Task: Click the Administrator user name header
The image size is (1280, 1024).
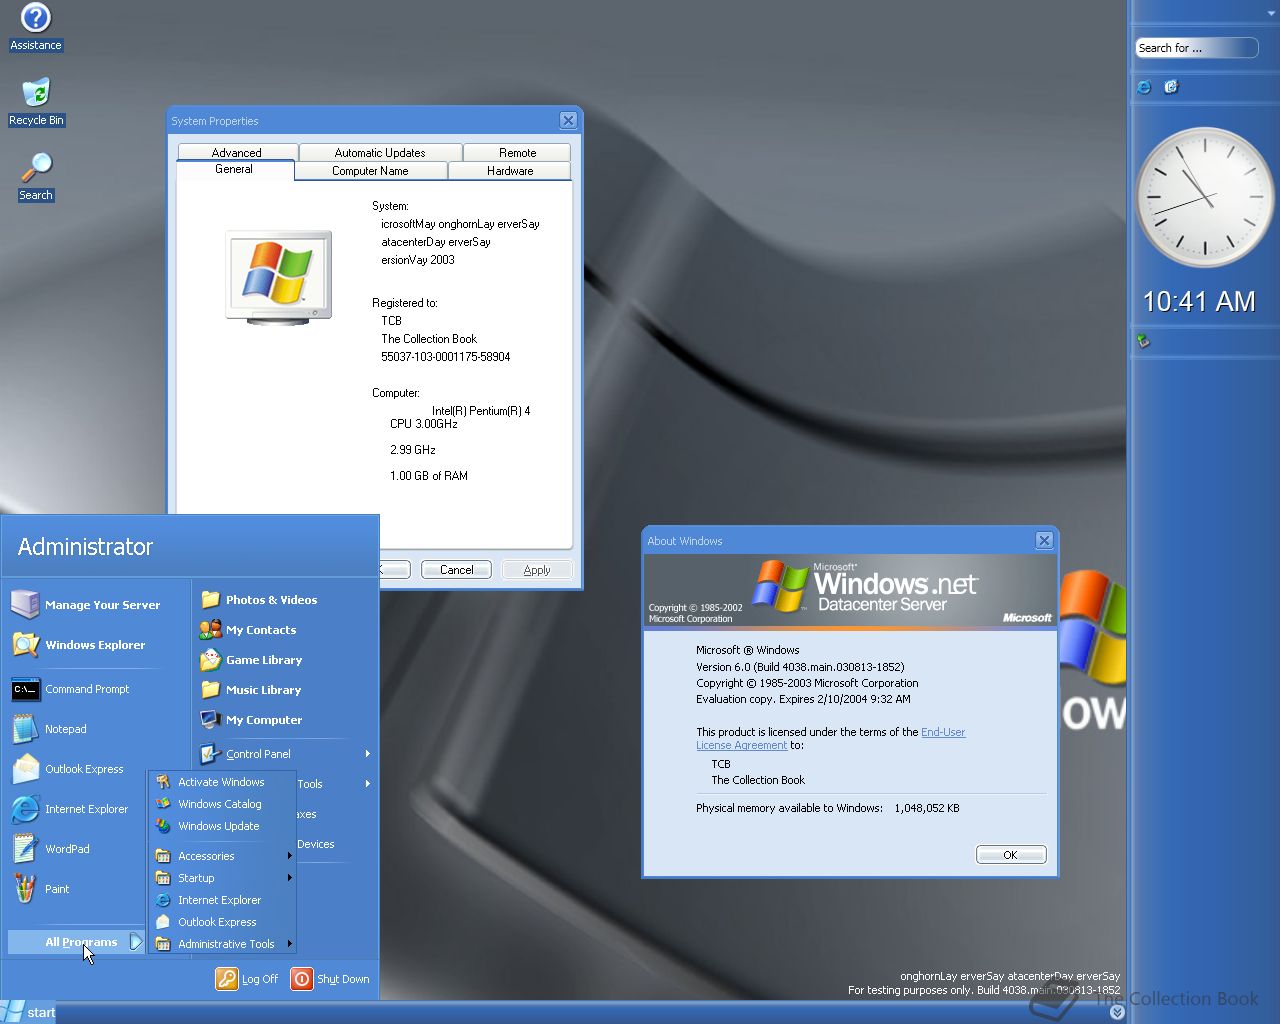Action: [x=85, y=547]
